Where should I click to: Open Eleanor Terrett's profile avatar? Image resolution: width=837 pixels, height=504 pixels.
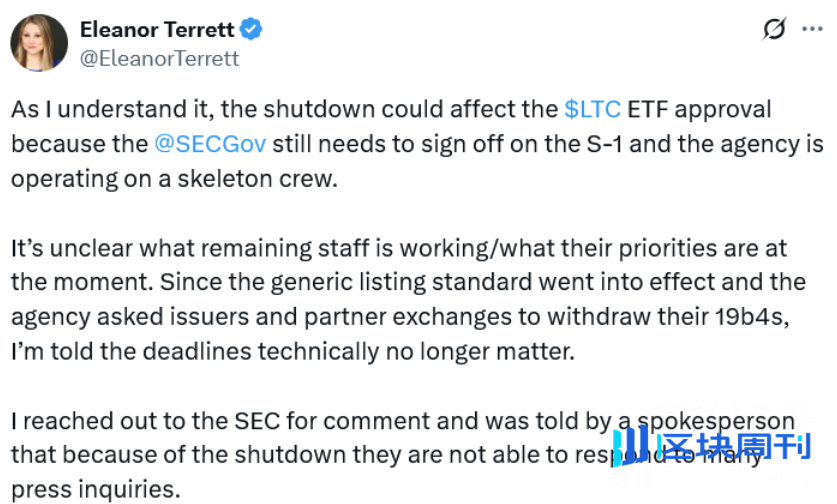(x=39, y=43)
